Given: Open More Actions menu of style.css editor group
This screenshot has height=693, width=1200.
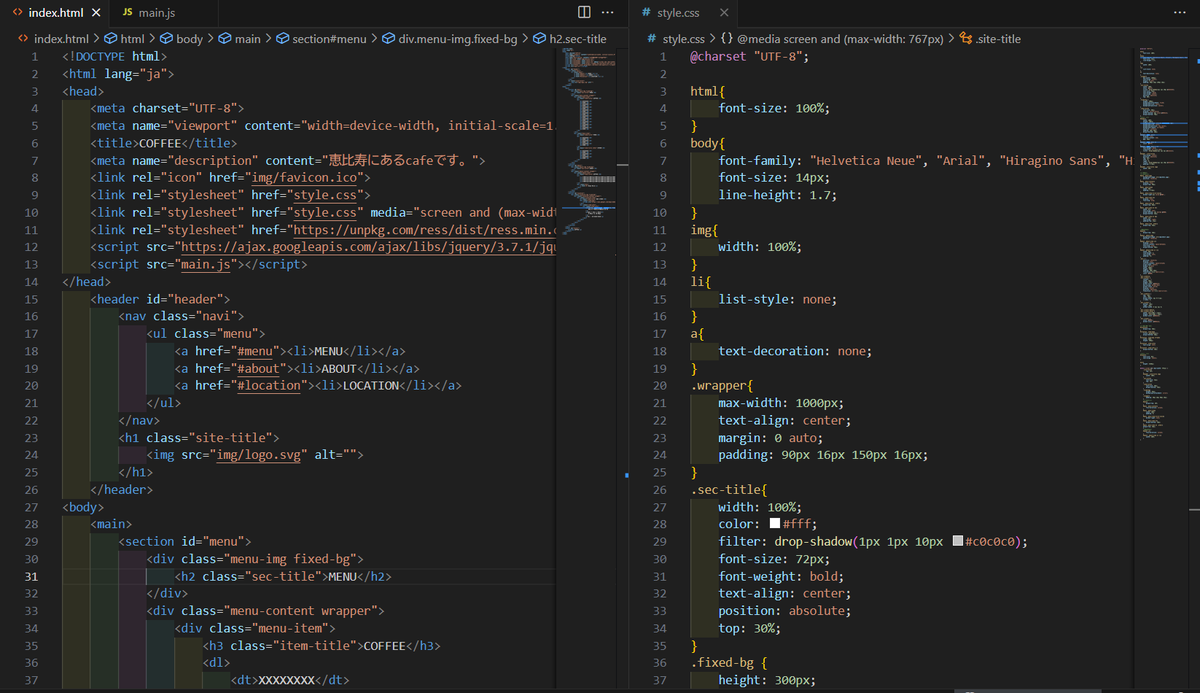Looking at the screenshot, I should (x=1178, y=12).
